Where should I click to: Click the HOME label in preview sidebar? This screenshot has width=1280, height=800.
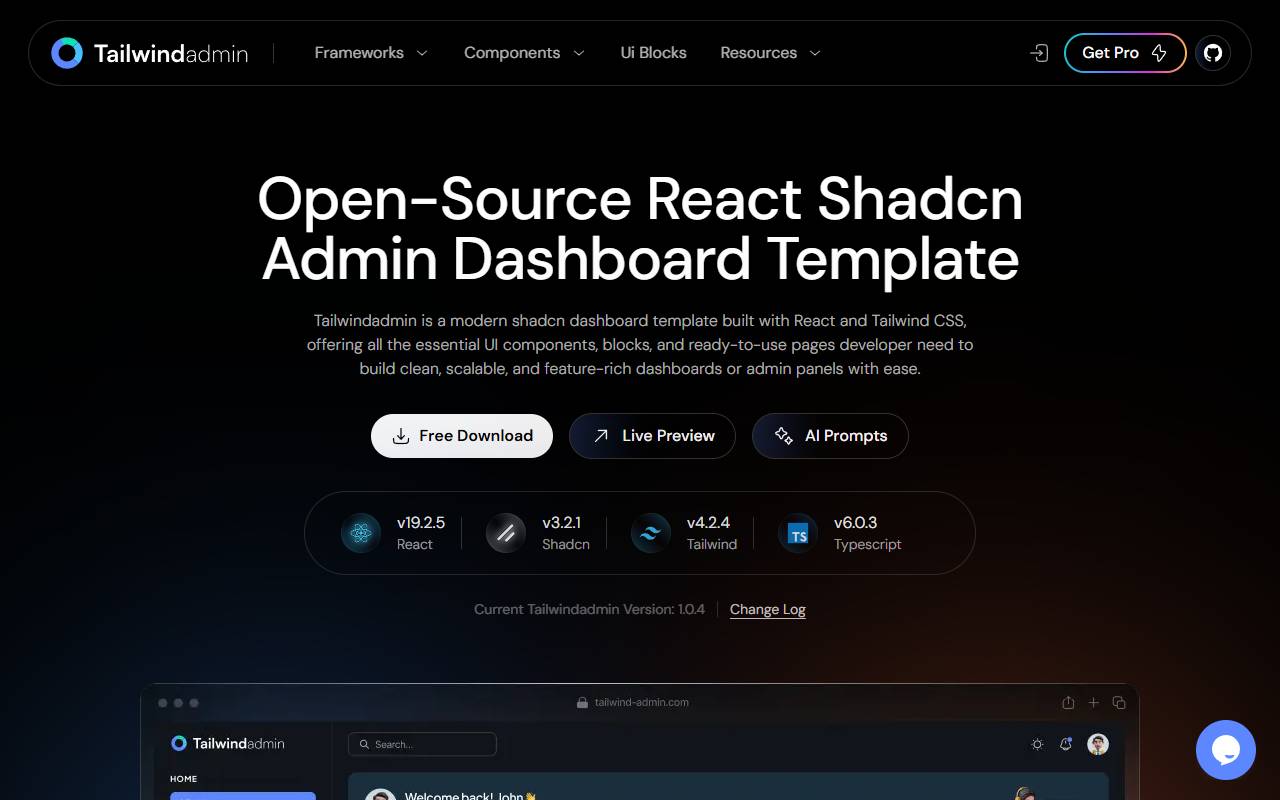[x=183, y=779]
